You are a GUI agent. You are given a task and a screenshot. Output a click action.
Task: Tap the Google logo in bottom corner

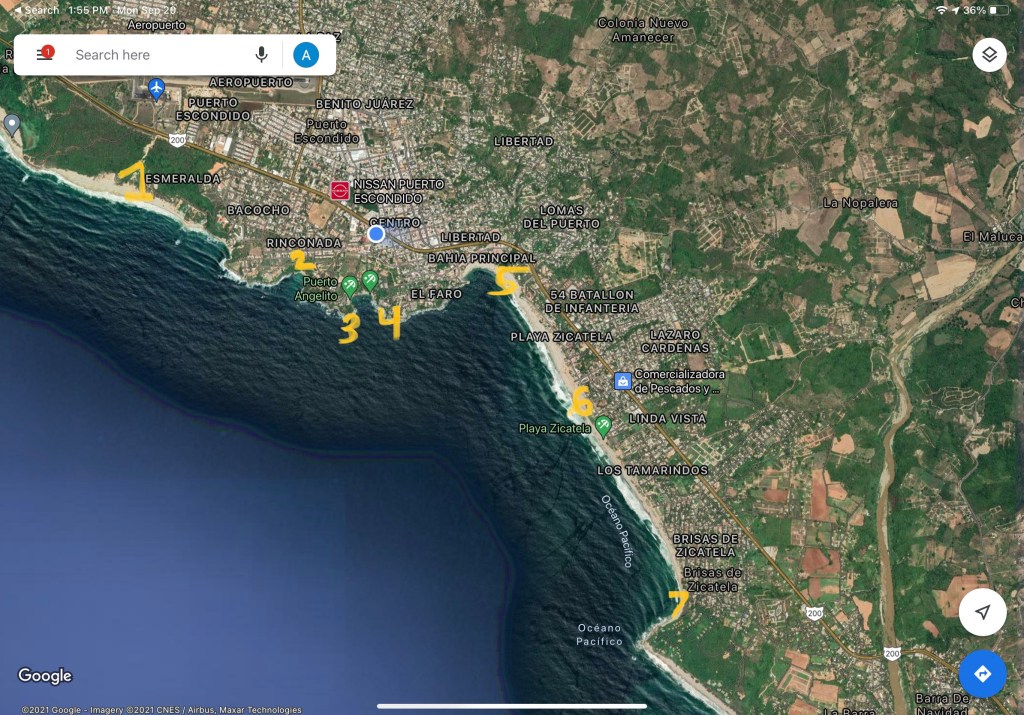[x=45, y=676]
